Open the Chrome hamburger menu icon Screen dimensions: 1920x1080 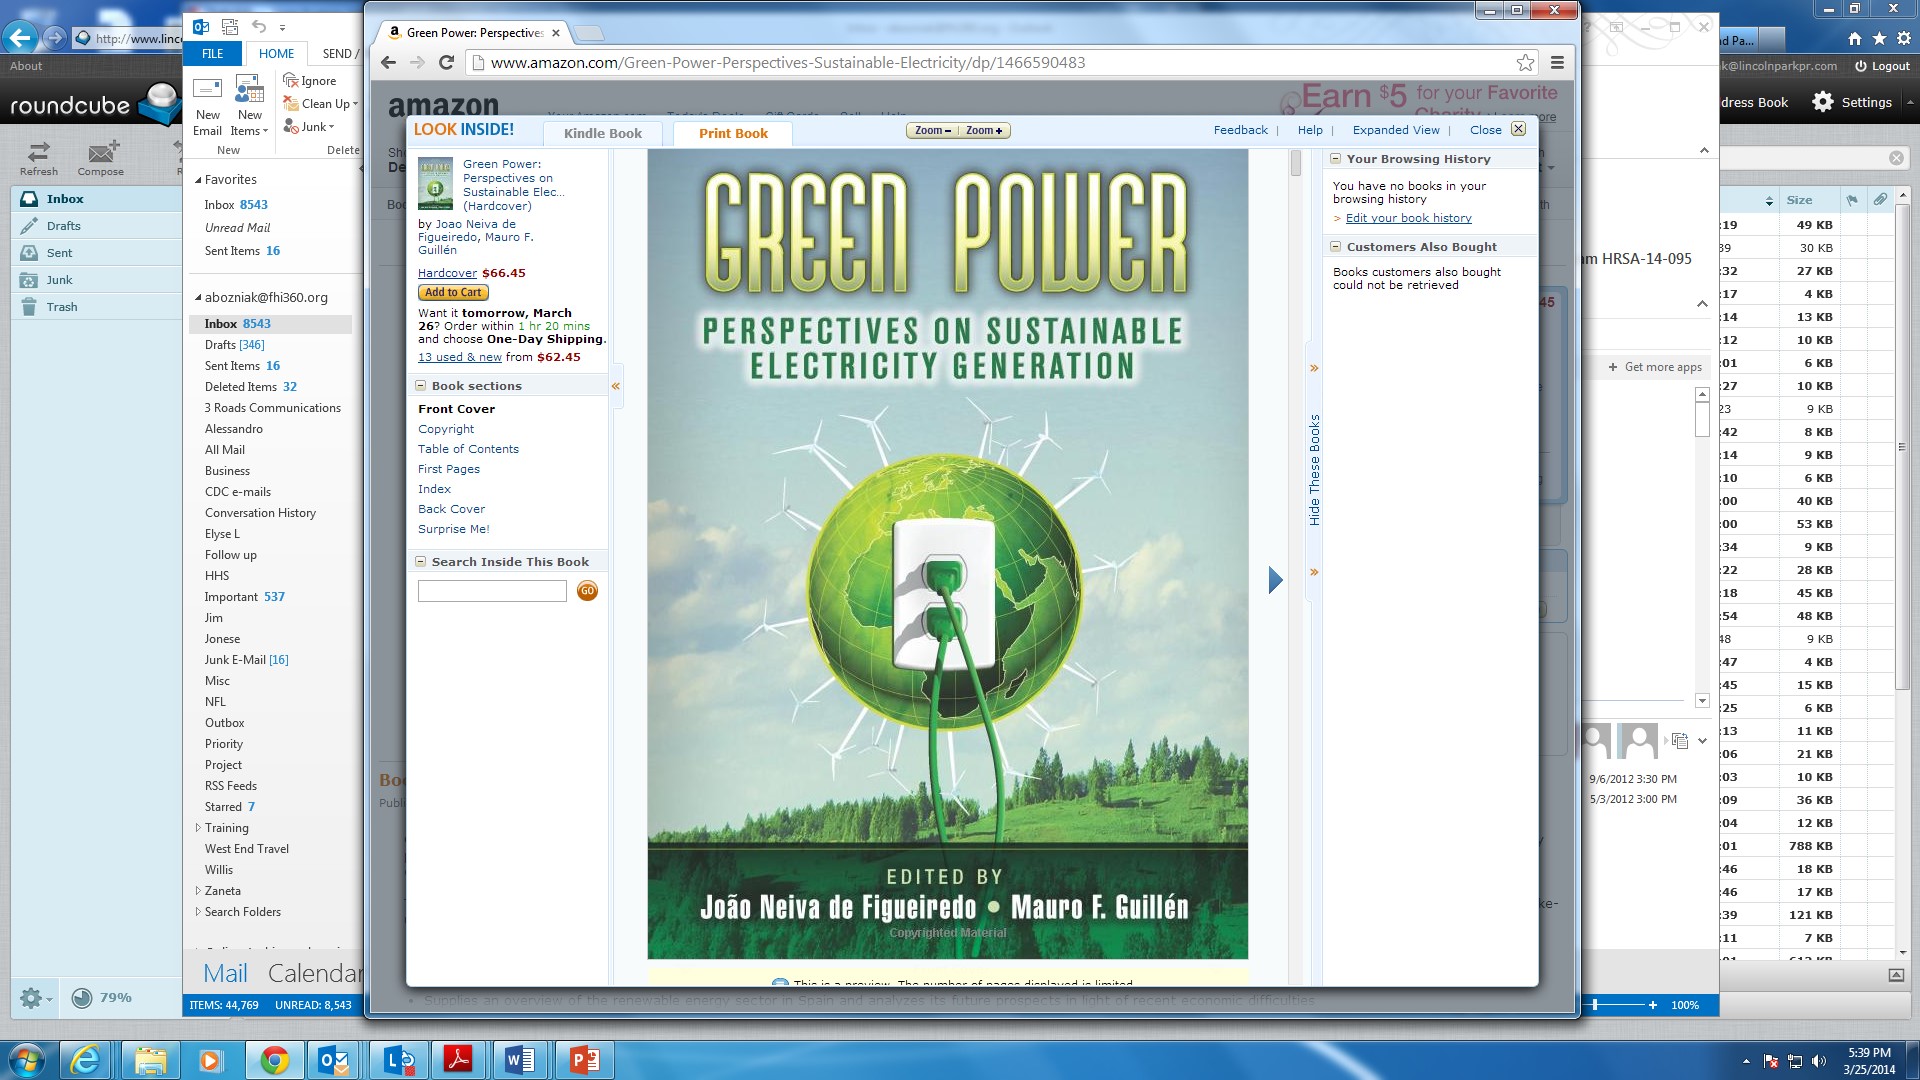pyautogui.click(x=1557, y=63)
